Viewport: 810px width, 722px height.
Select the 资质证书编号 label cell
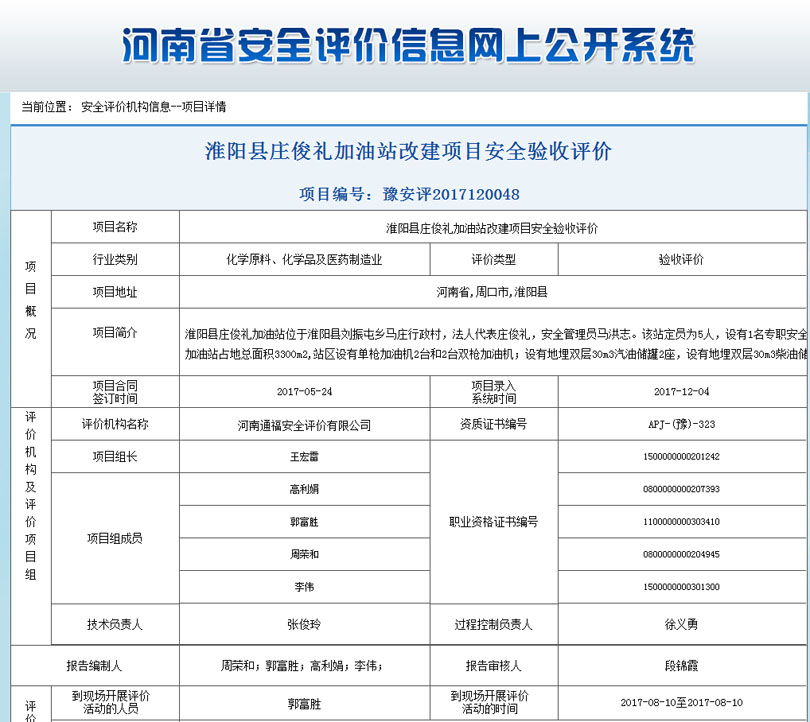coord(494,424)
